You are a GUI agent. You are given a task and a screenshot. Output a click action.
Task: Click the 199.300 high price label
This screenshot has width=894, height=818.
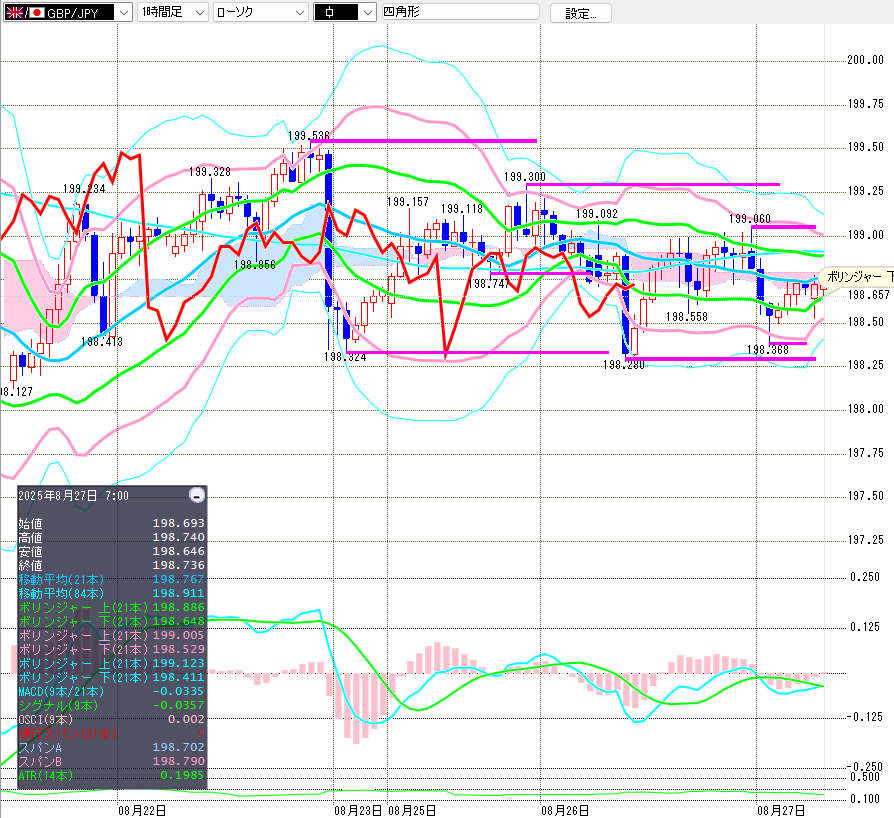pos(525,177)
